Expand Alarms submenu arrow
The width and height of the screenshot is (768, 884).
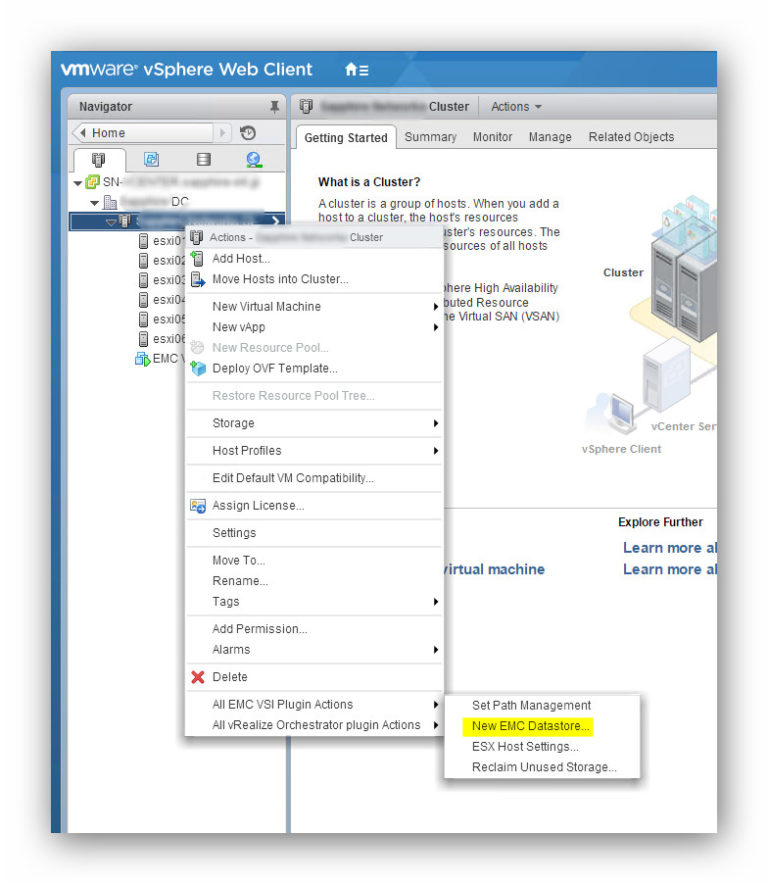[x=435, y=649]
